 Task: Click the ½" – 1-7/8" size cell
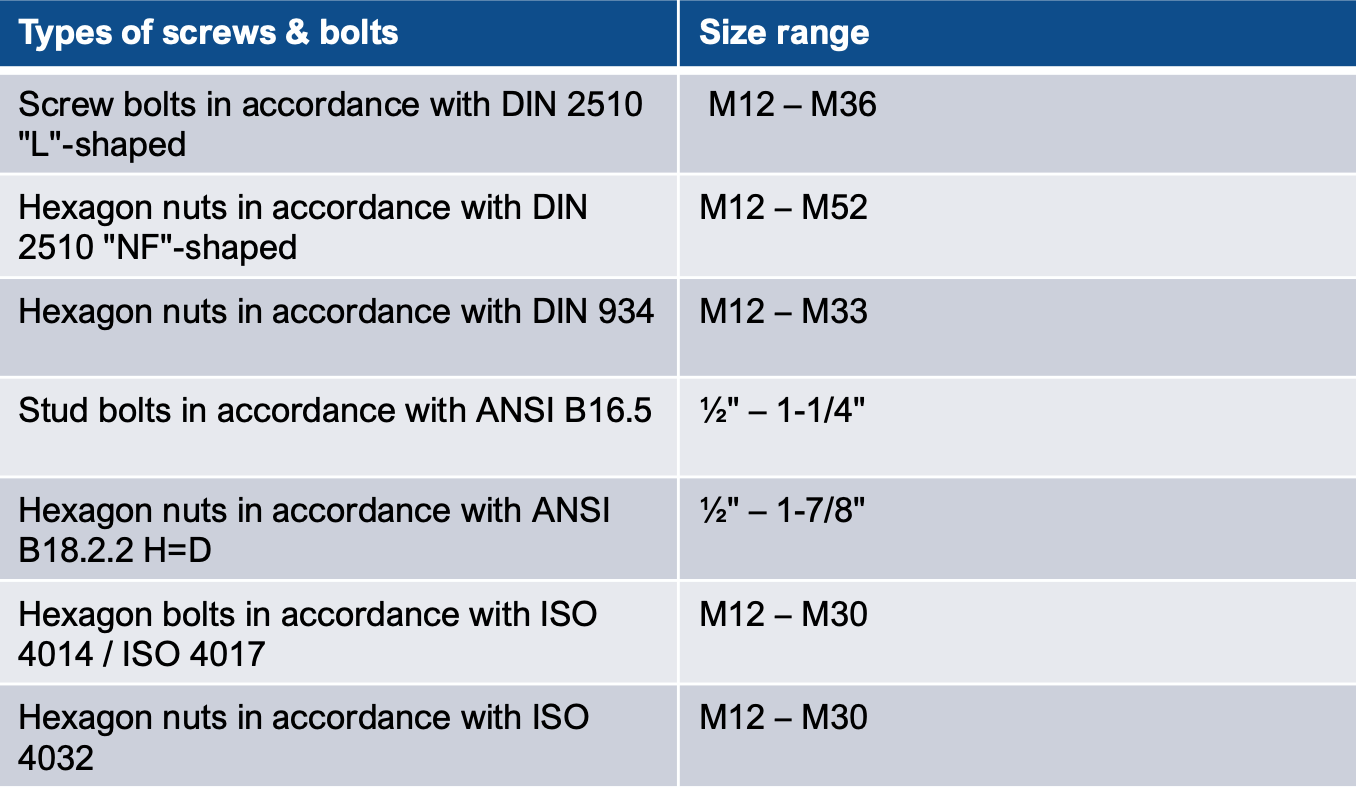pyautogui.click(x=1017, y=529)
